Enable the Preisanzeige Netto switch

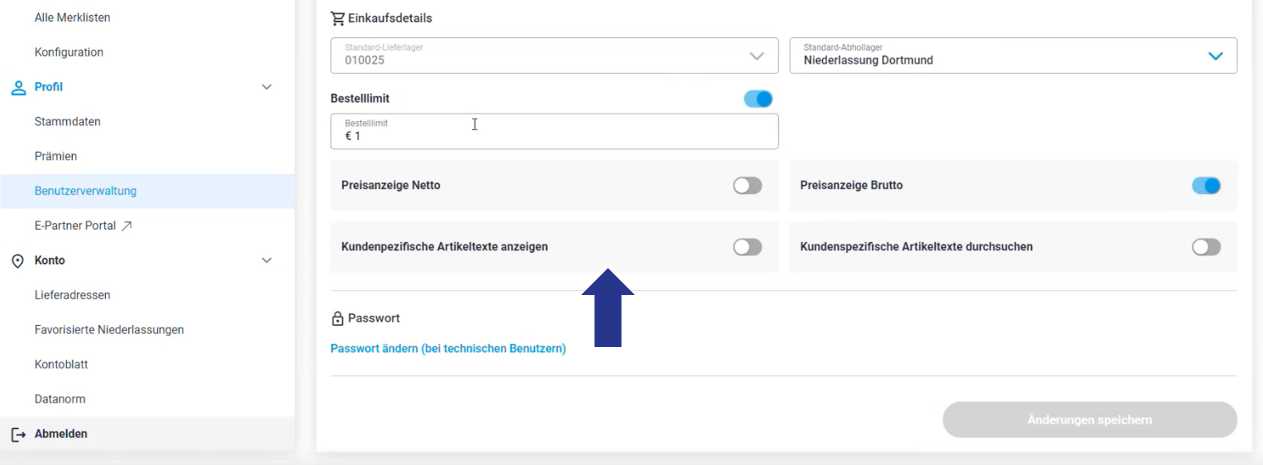pos(748,185)
